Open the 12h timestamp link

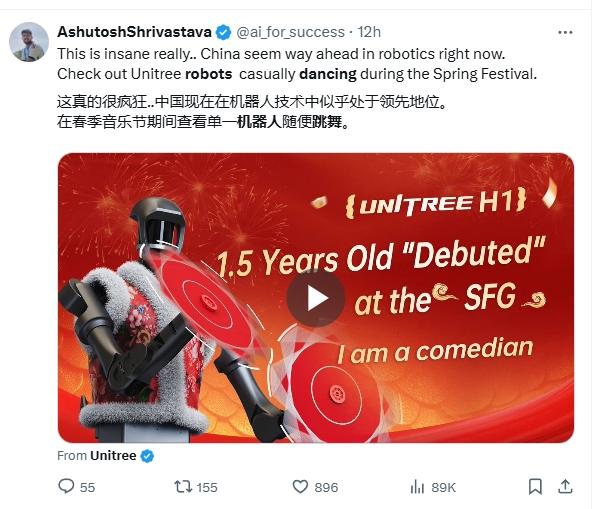(x=369, y=32)
